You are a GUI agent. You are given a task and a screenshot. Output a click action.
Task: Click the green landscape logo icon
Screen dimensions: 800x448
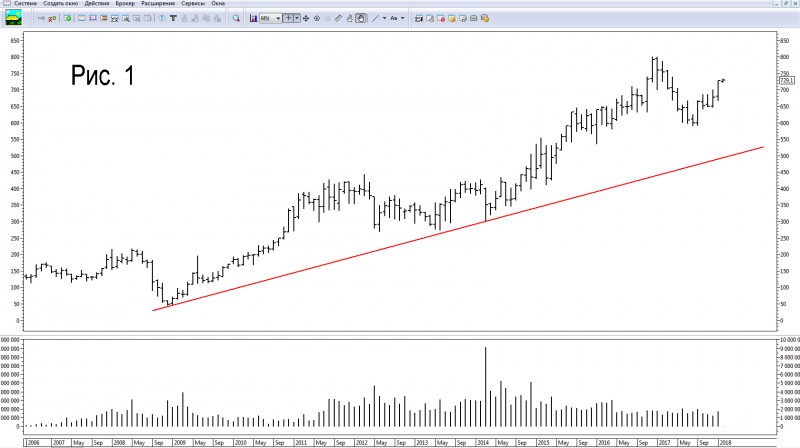point(13,18)
